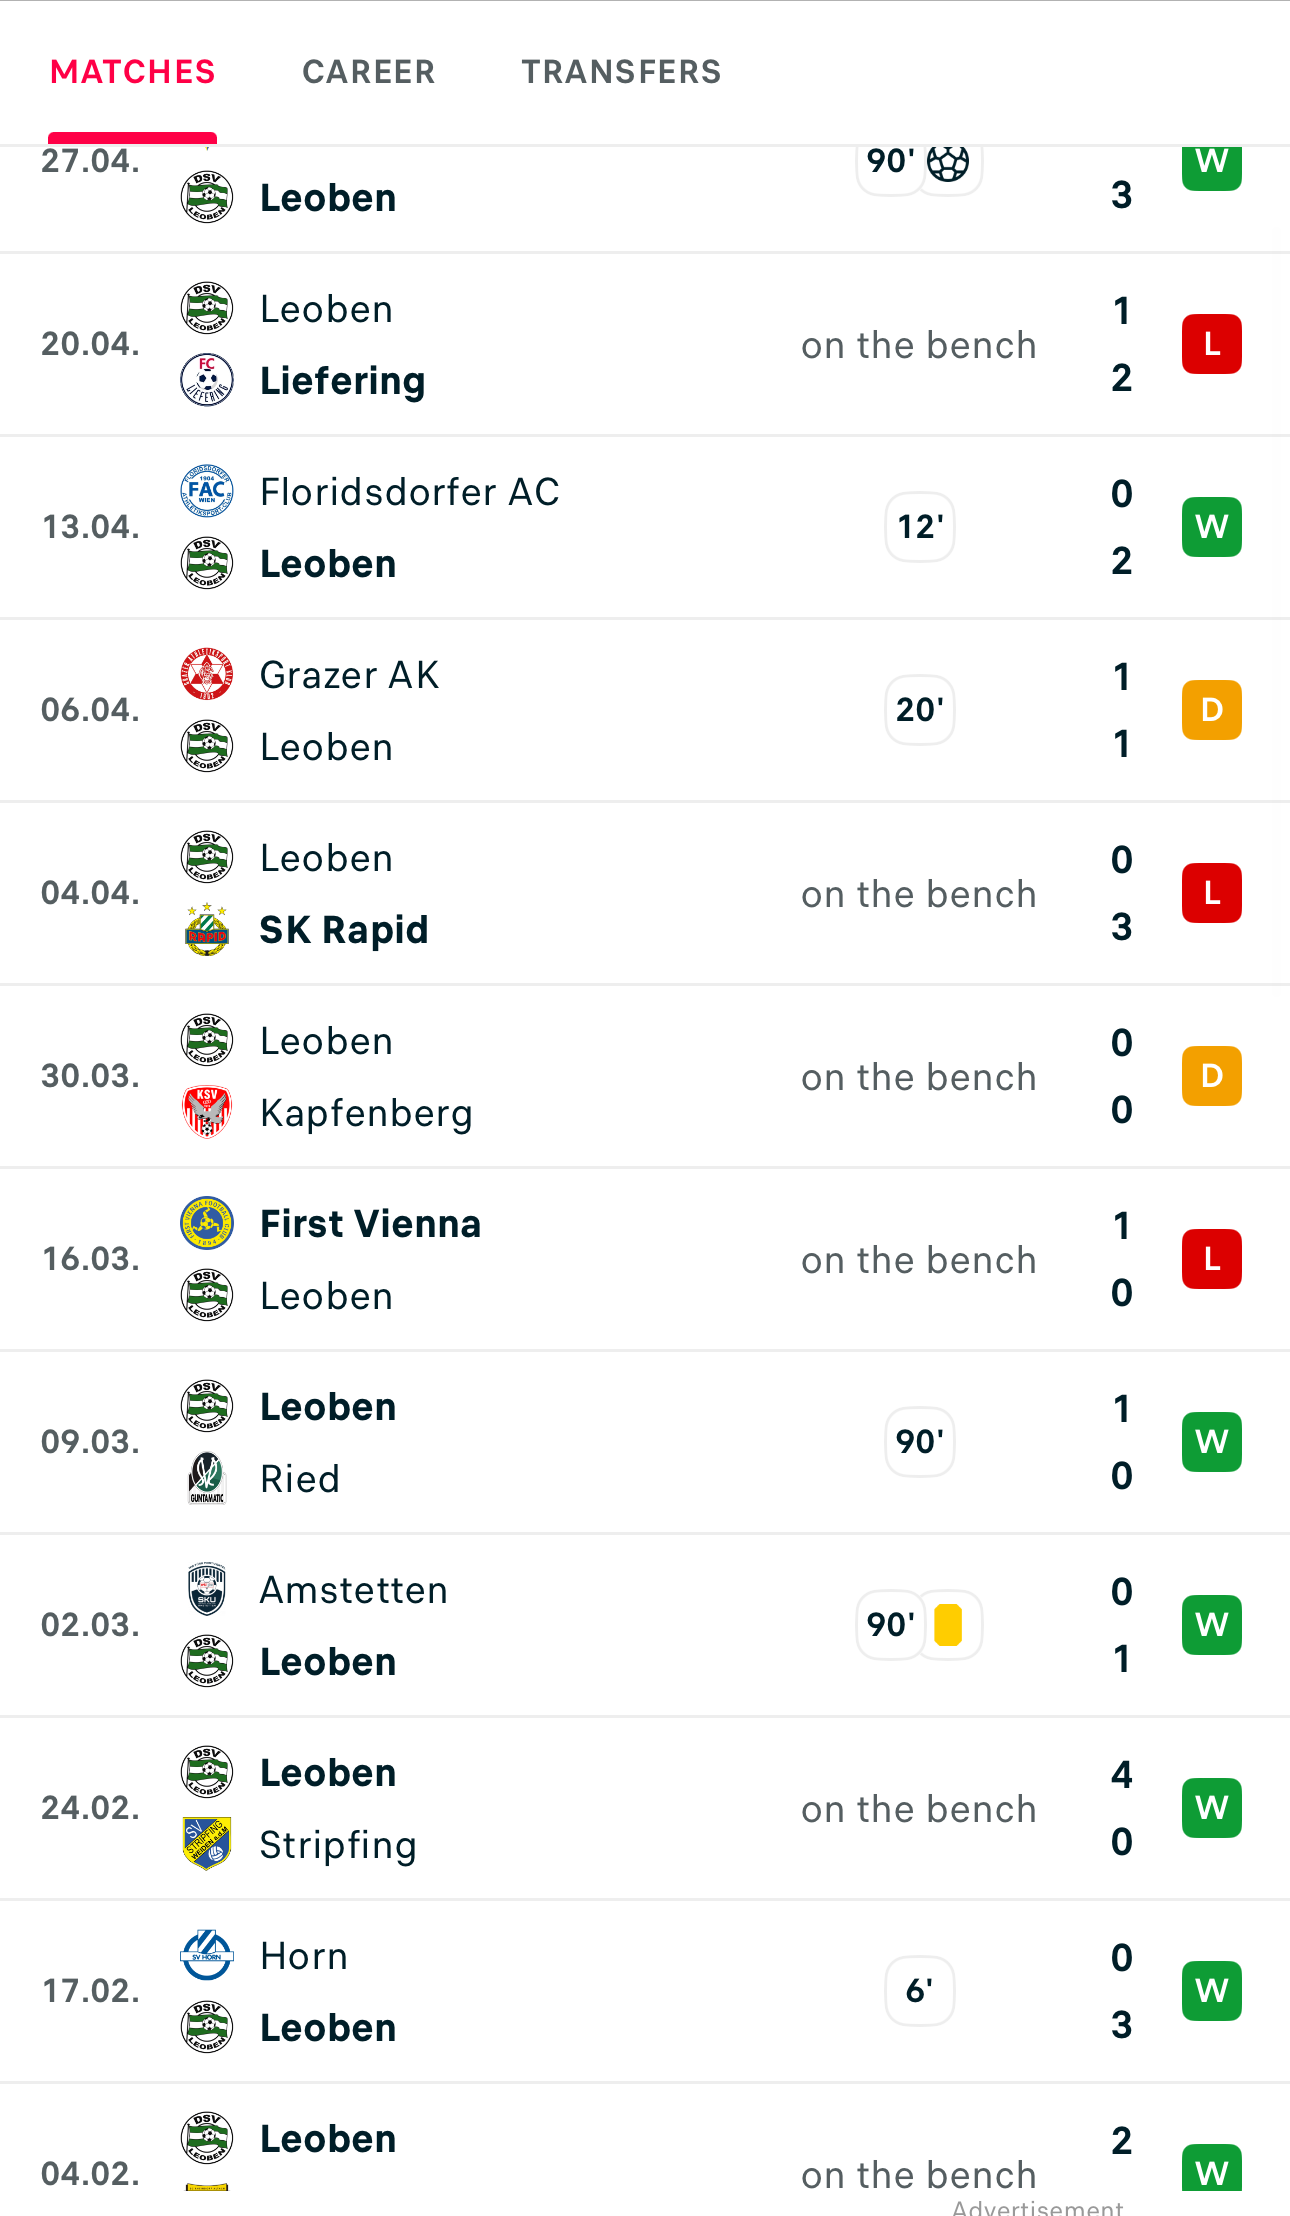This screenshot has width=1290, height=2216.
Task: Tap the goal ball icon next to 90'
Action: (948, 162)
